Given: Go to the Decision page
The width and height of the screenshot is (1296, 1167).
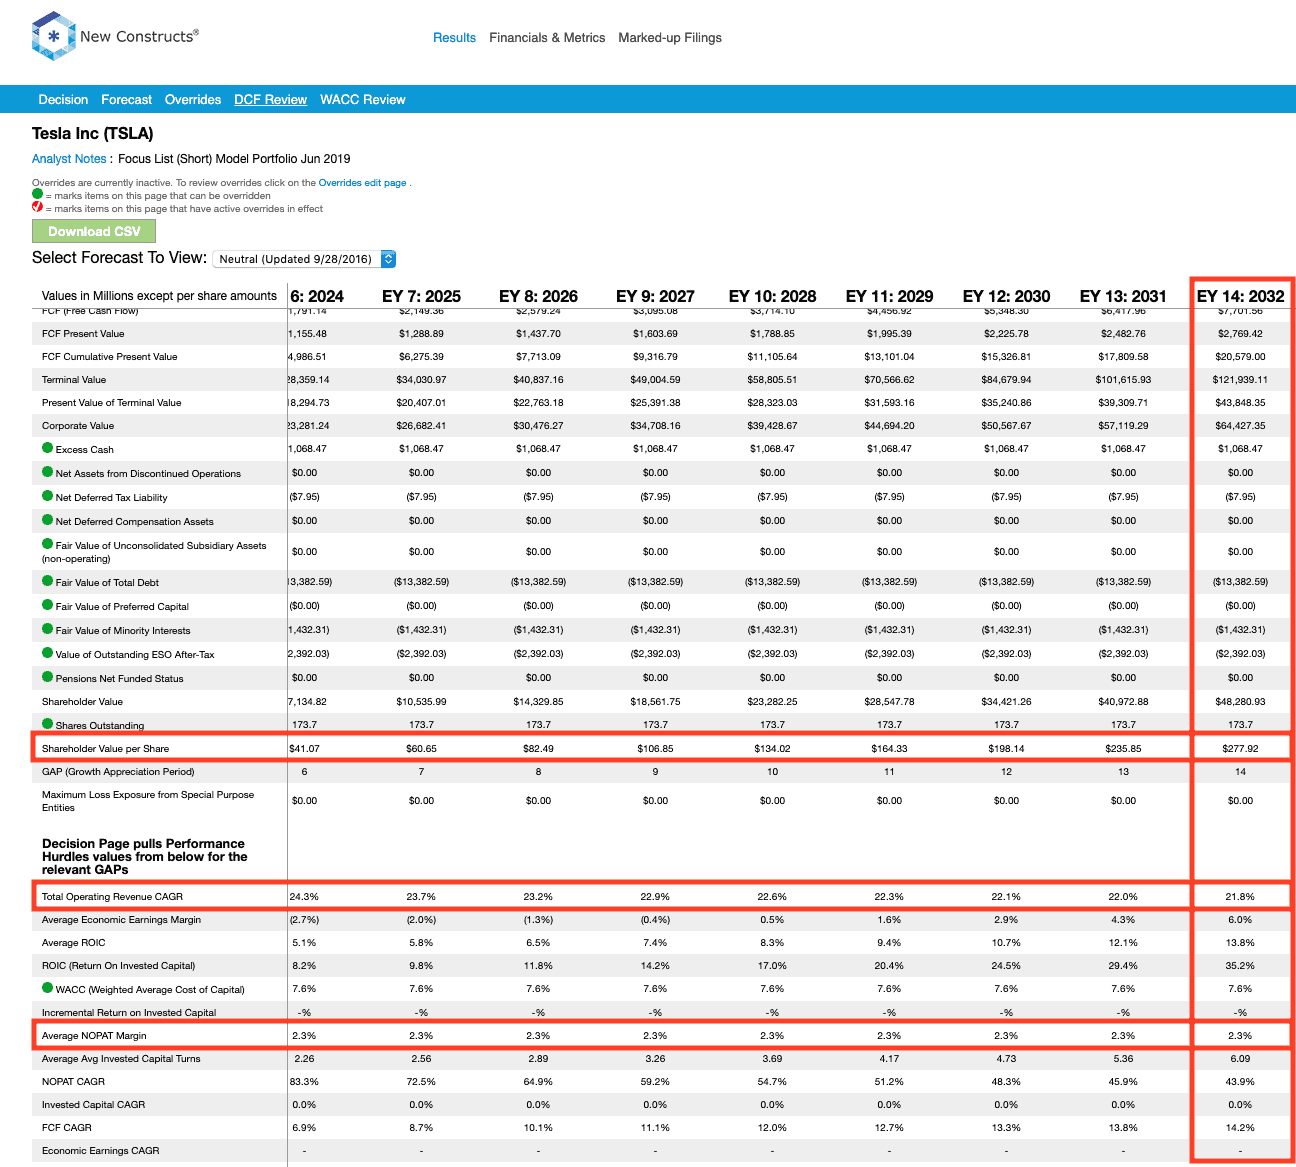Looking at the screenshot, I should coord(63,100).
